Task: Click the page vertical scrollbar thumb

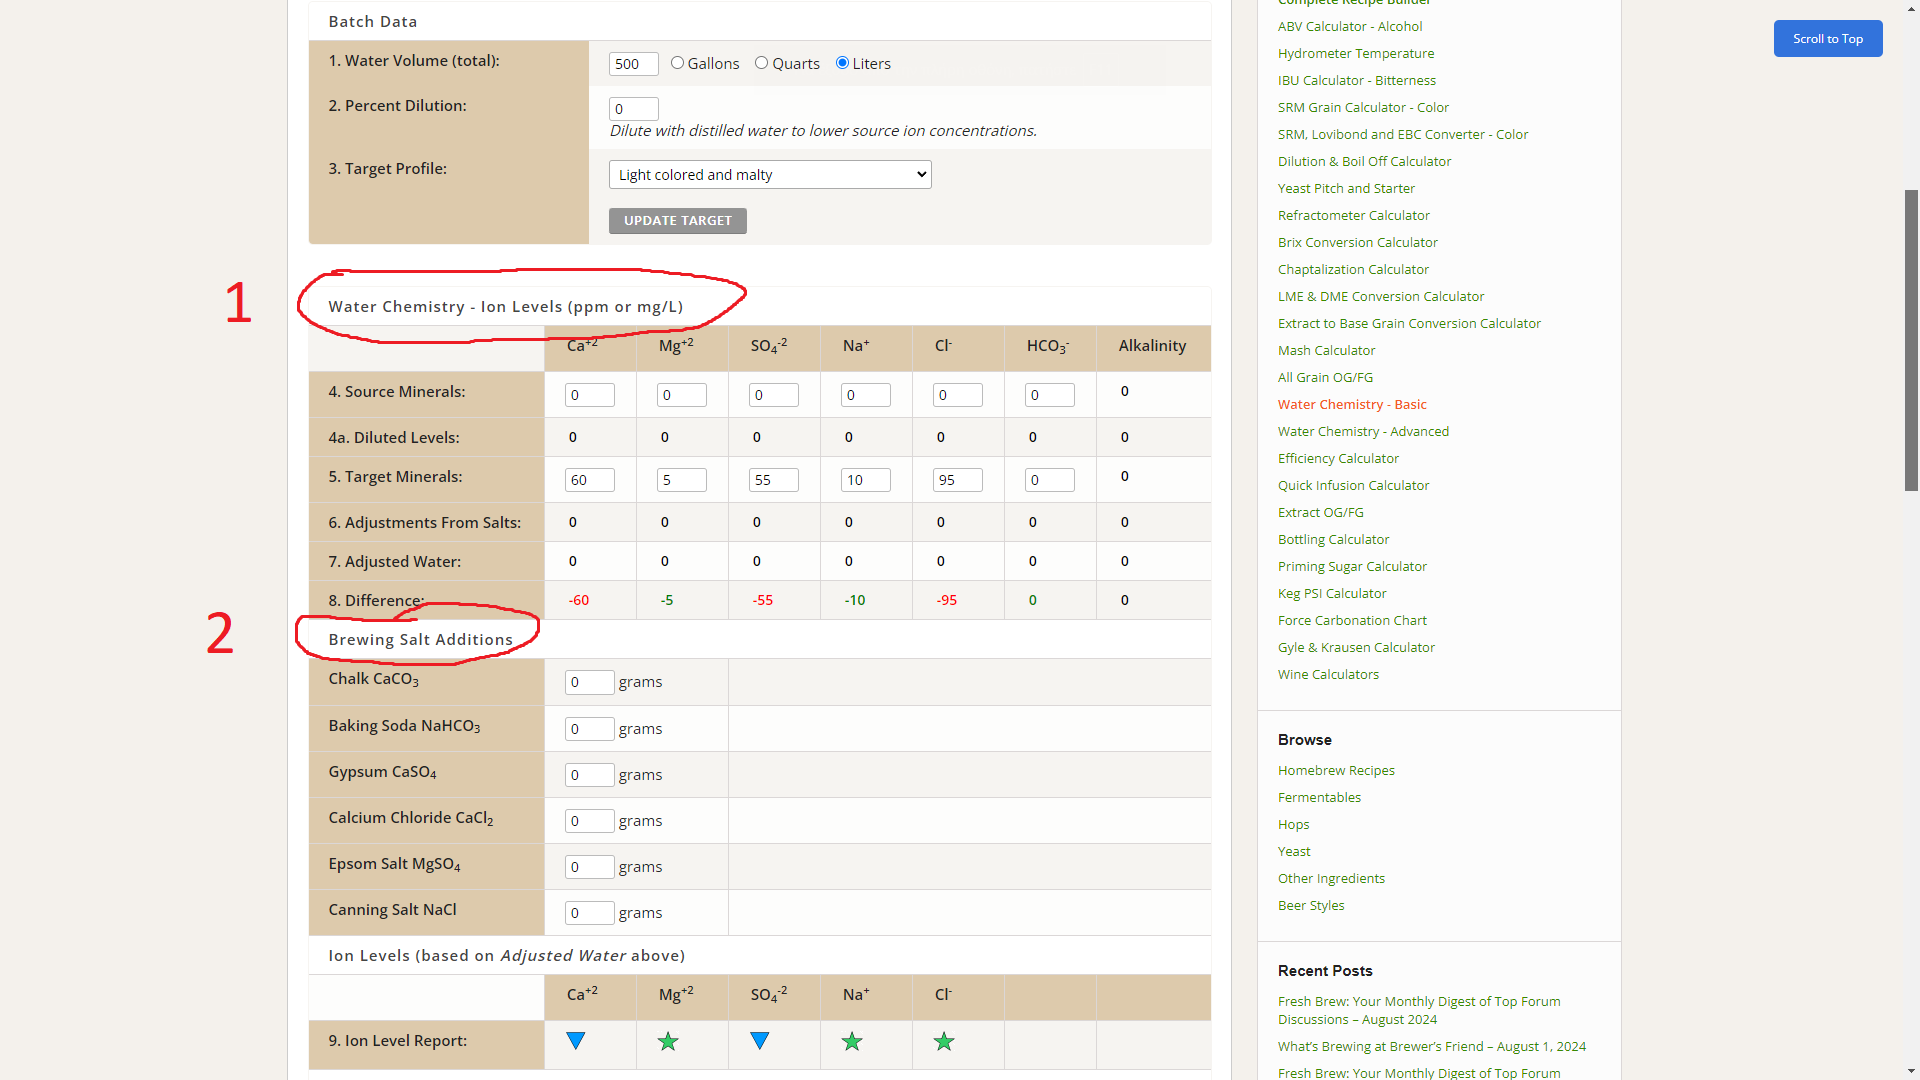Action: click(x=1911, y=340)
